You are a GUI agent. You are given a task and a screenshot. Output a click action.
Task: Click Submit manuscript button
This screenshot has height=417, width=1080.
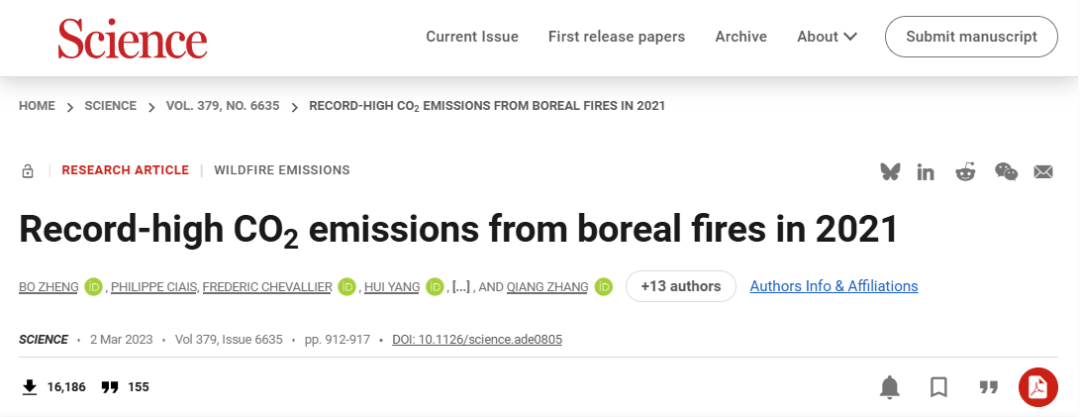pyautogui.click(x=971, y=37)
